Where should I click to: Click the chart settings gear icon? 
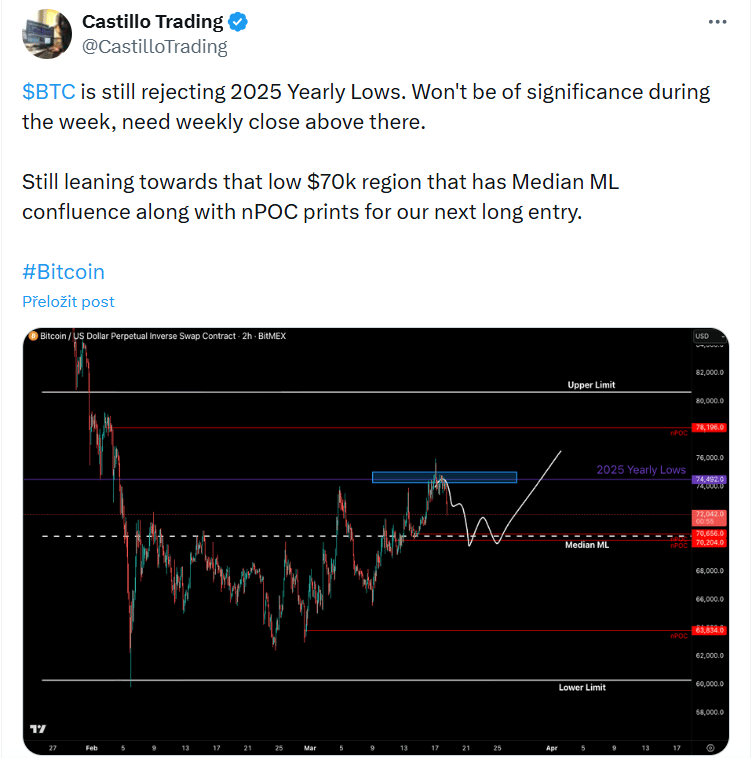(x=709, y=747)
